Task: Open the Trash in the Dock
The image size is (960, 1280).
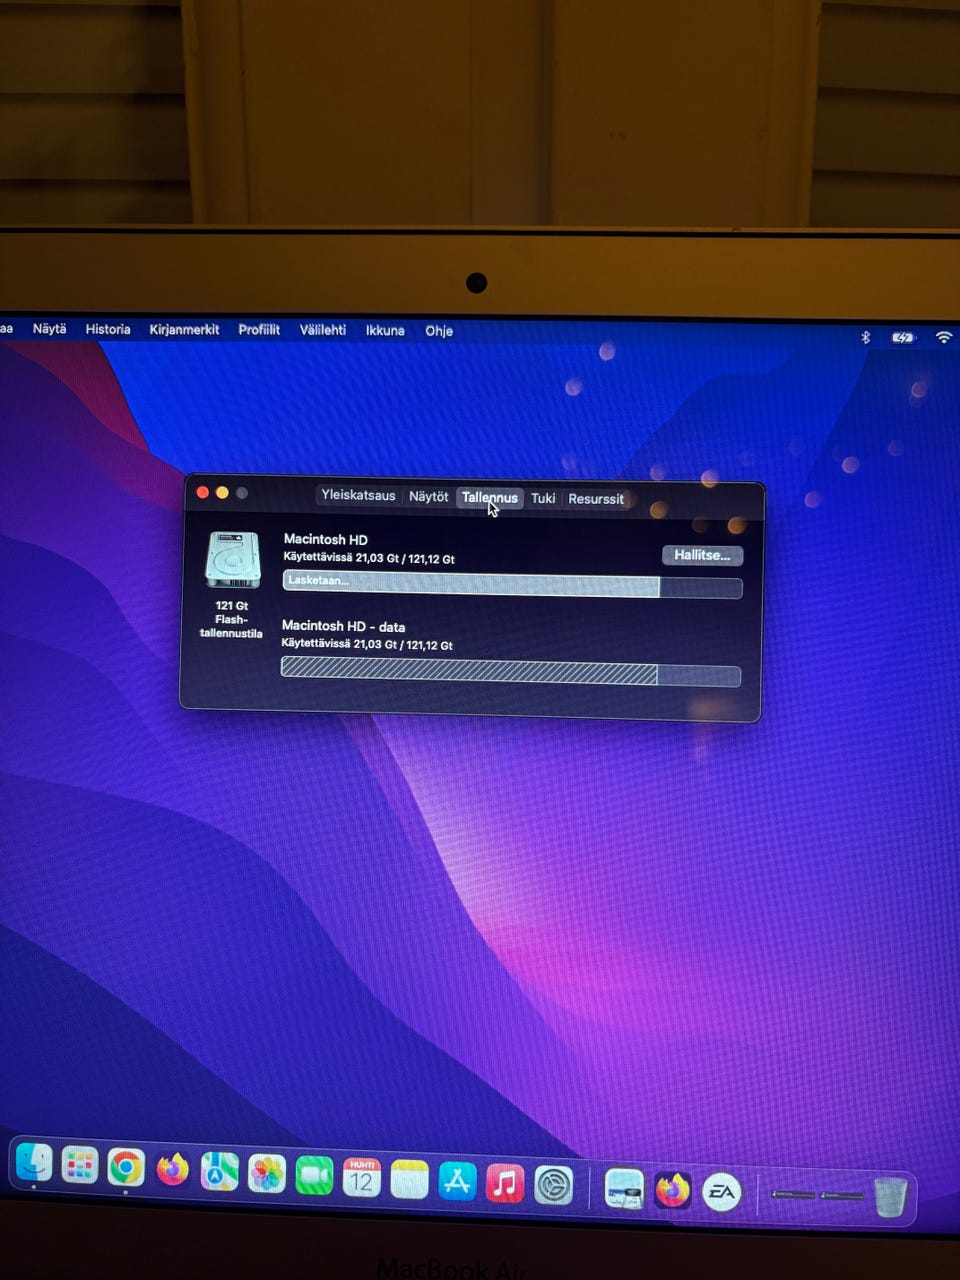Action: tap(890, 1196)
